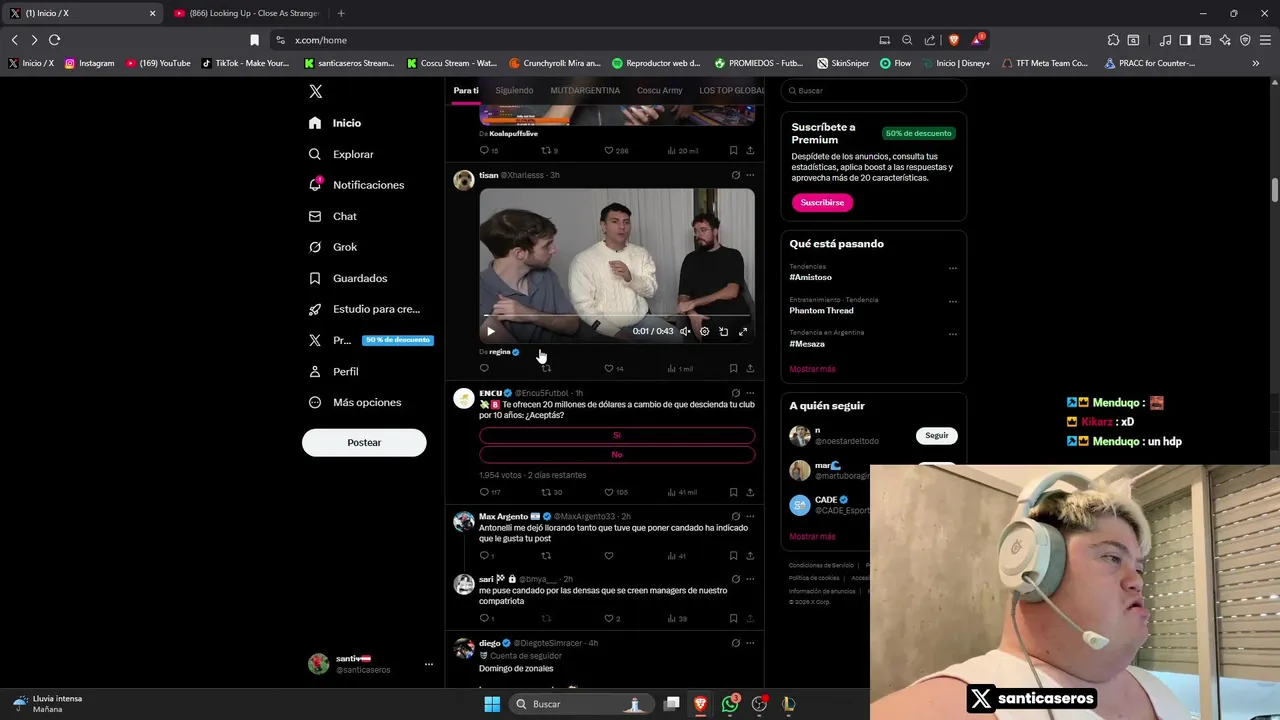Seek on the video progress bar
Viewport: 1280px width, 720px height.
tap(617, 316)
